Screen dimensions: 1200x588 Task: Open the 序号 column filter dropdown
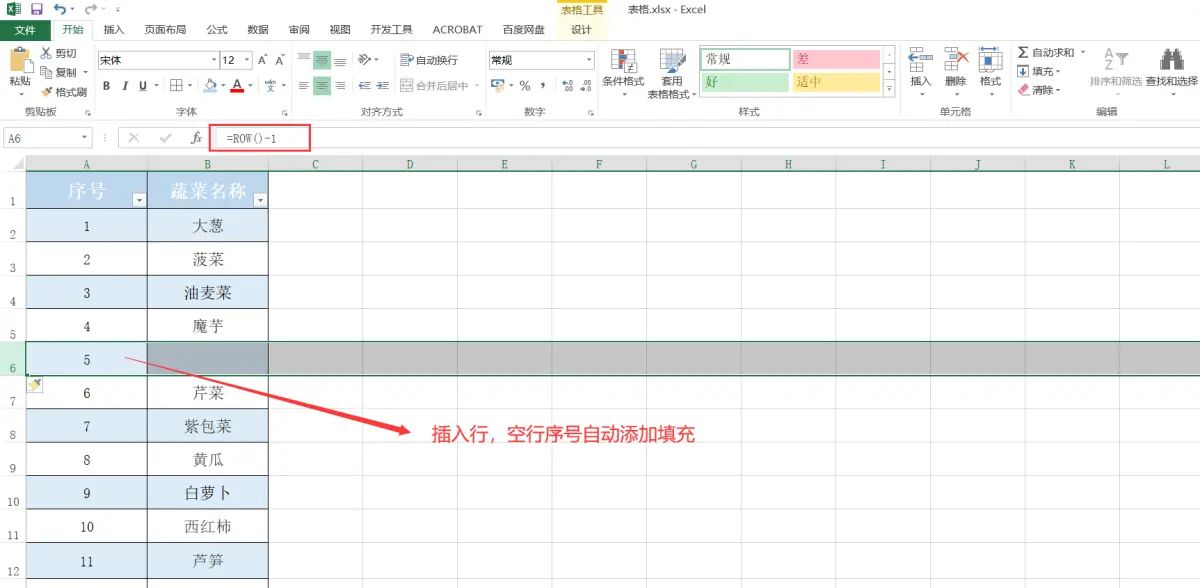click(x=140, y=201)
